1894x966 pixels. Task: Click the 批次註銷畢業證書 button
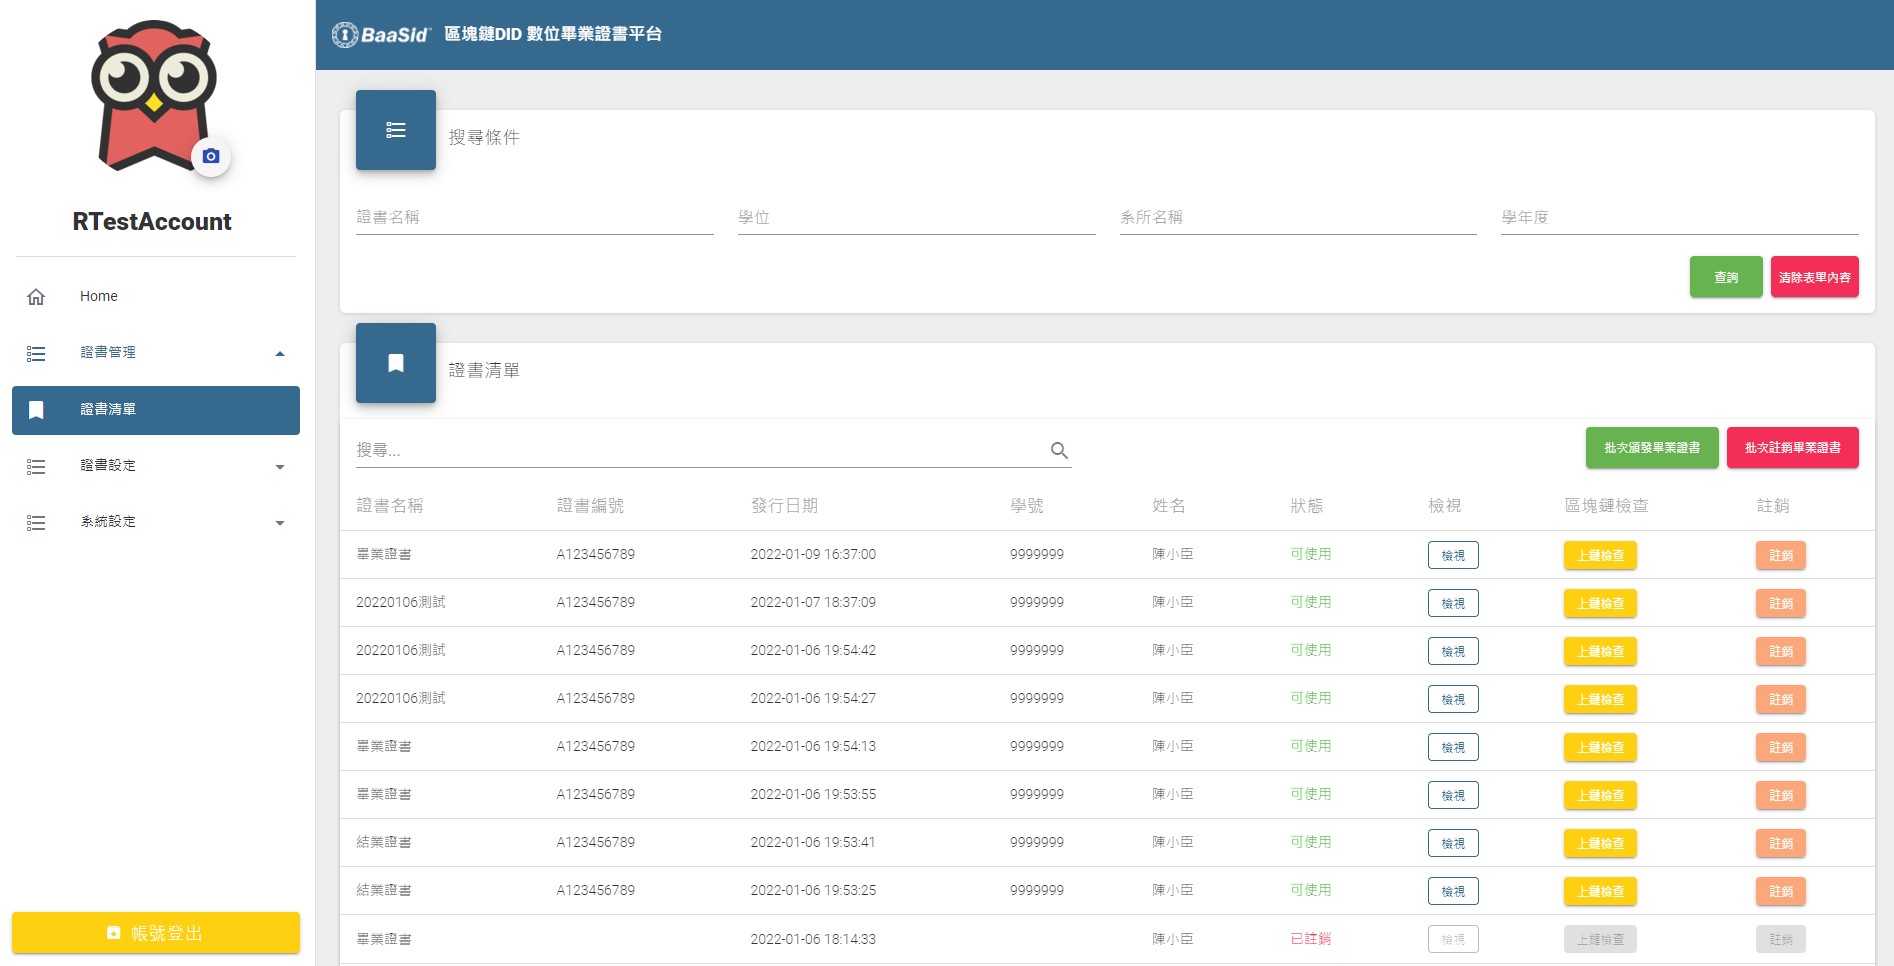(x=1792, y=448)
